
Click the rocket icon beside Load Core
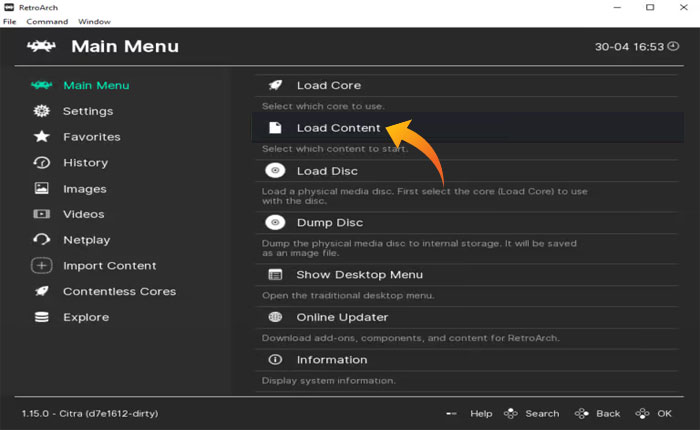[x=275, y=85]
